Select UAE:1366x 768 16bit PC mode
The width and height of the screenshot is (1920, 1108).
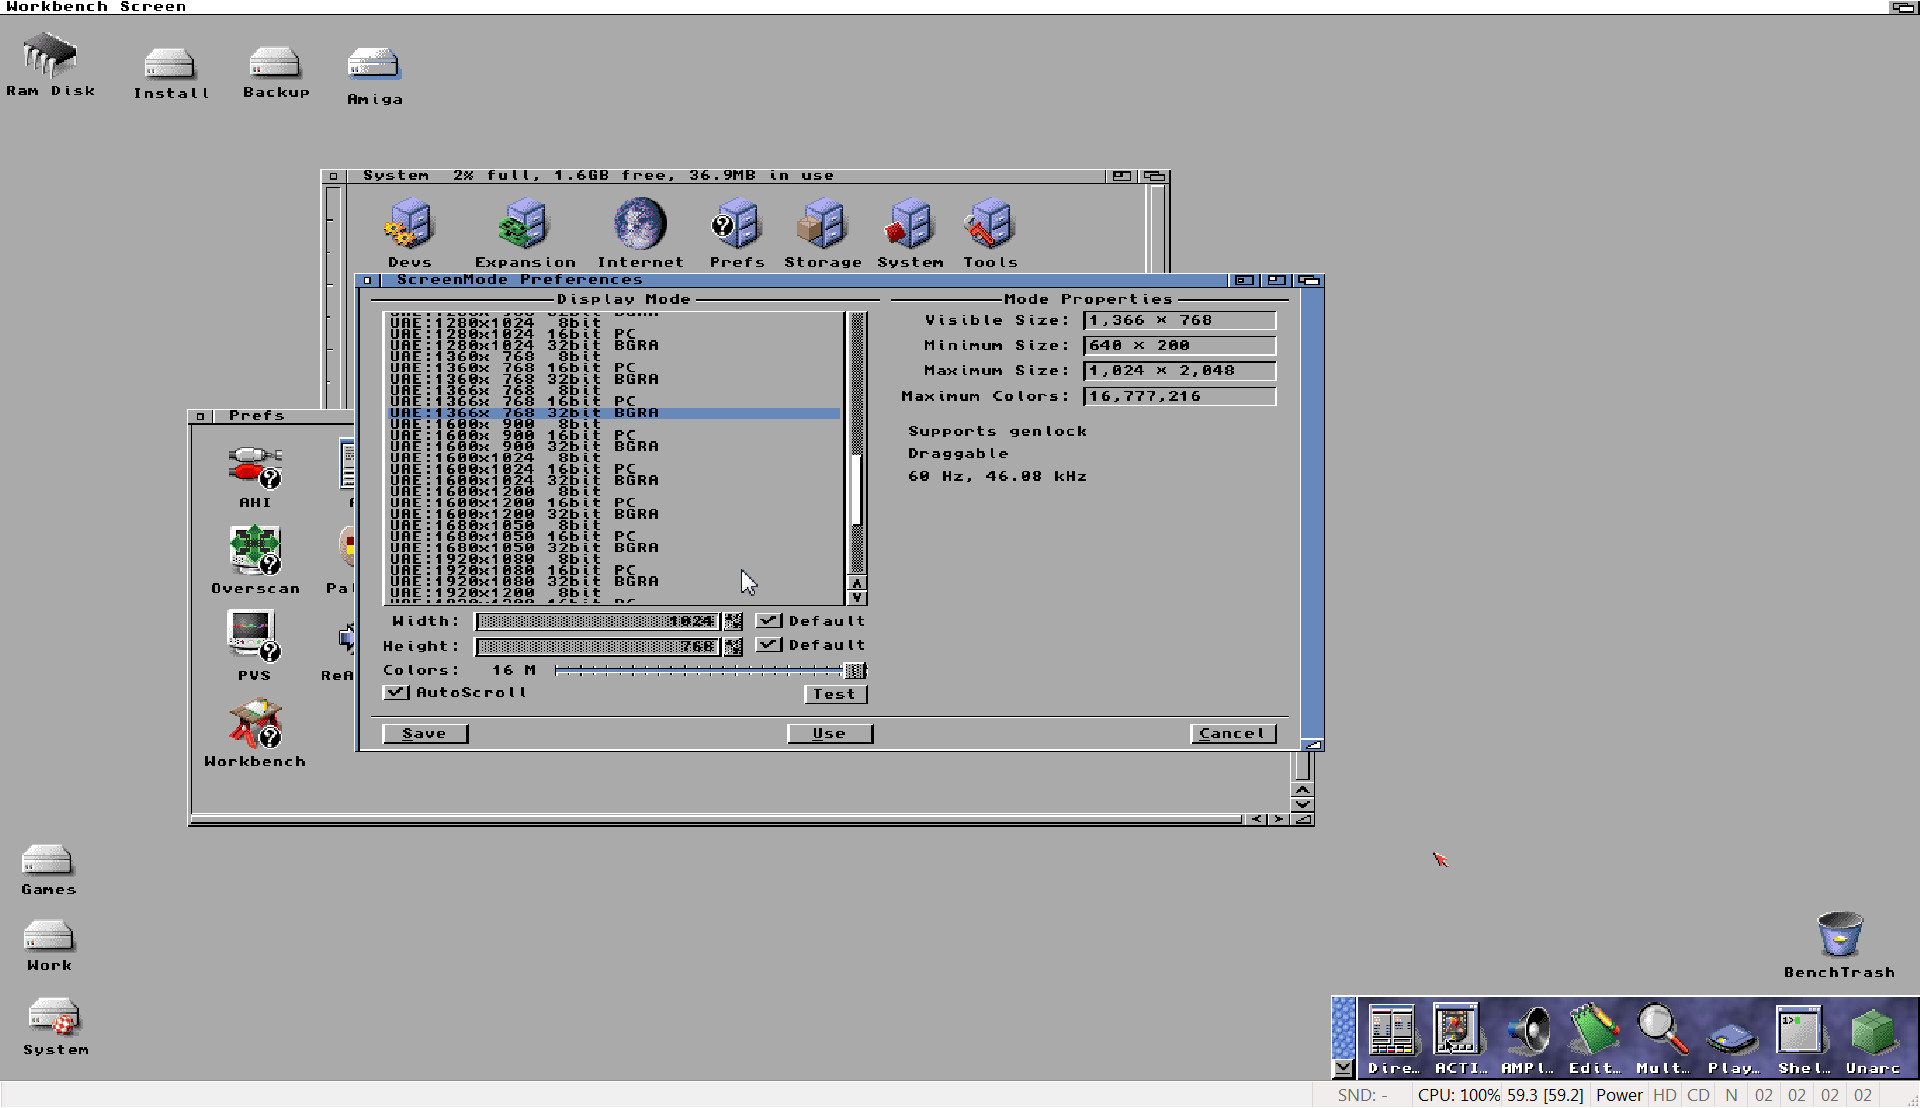click(614, 401)
